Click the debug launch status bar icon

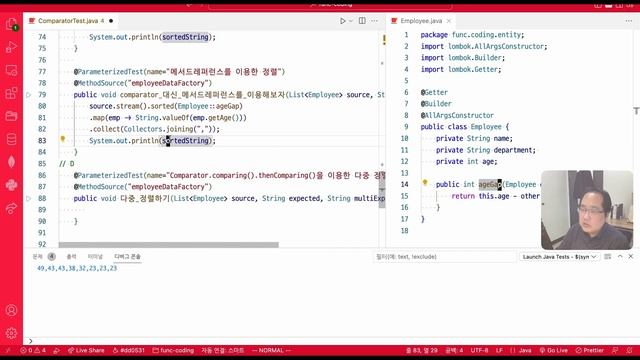point(57,350)
